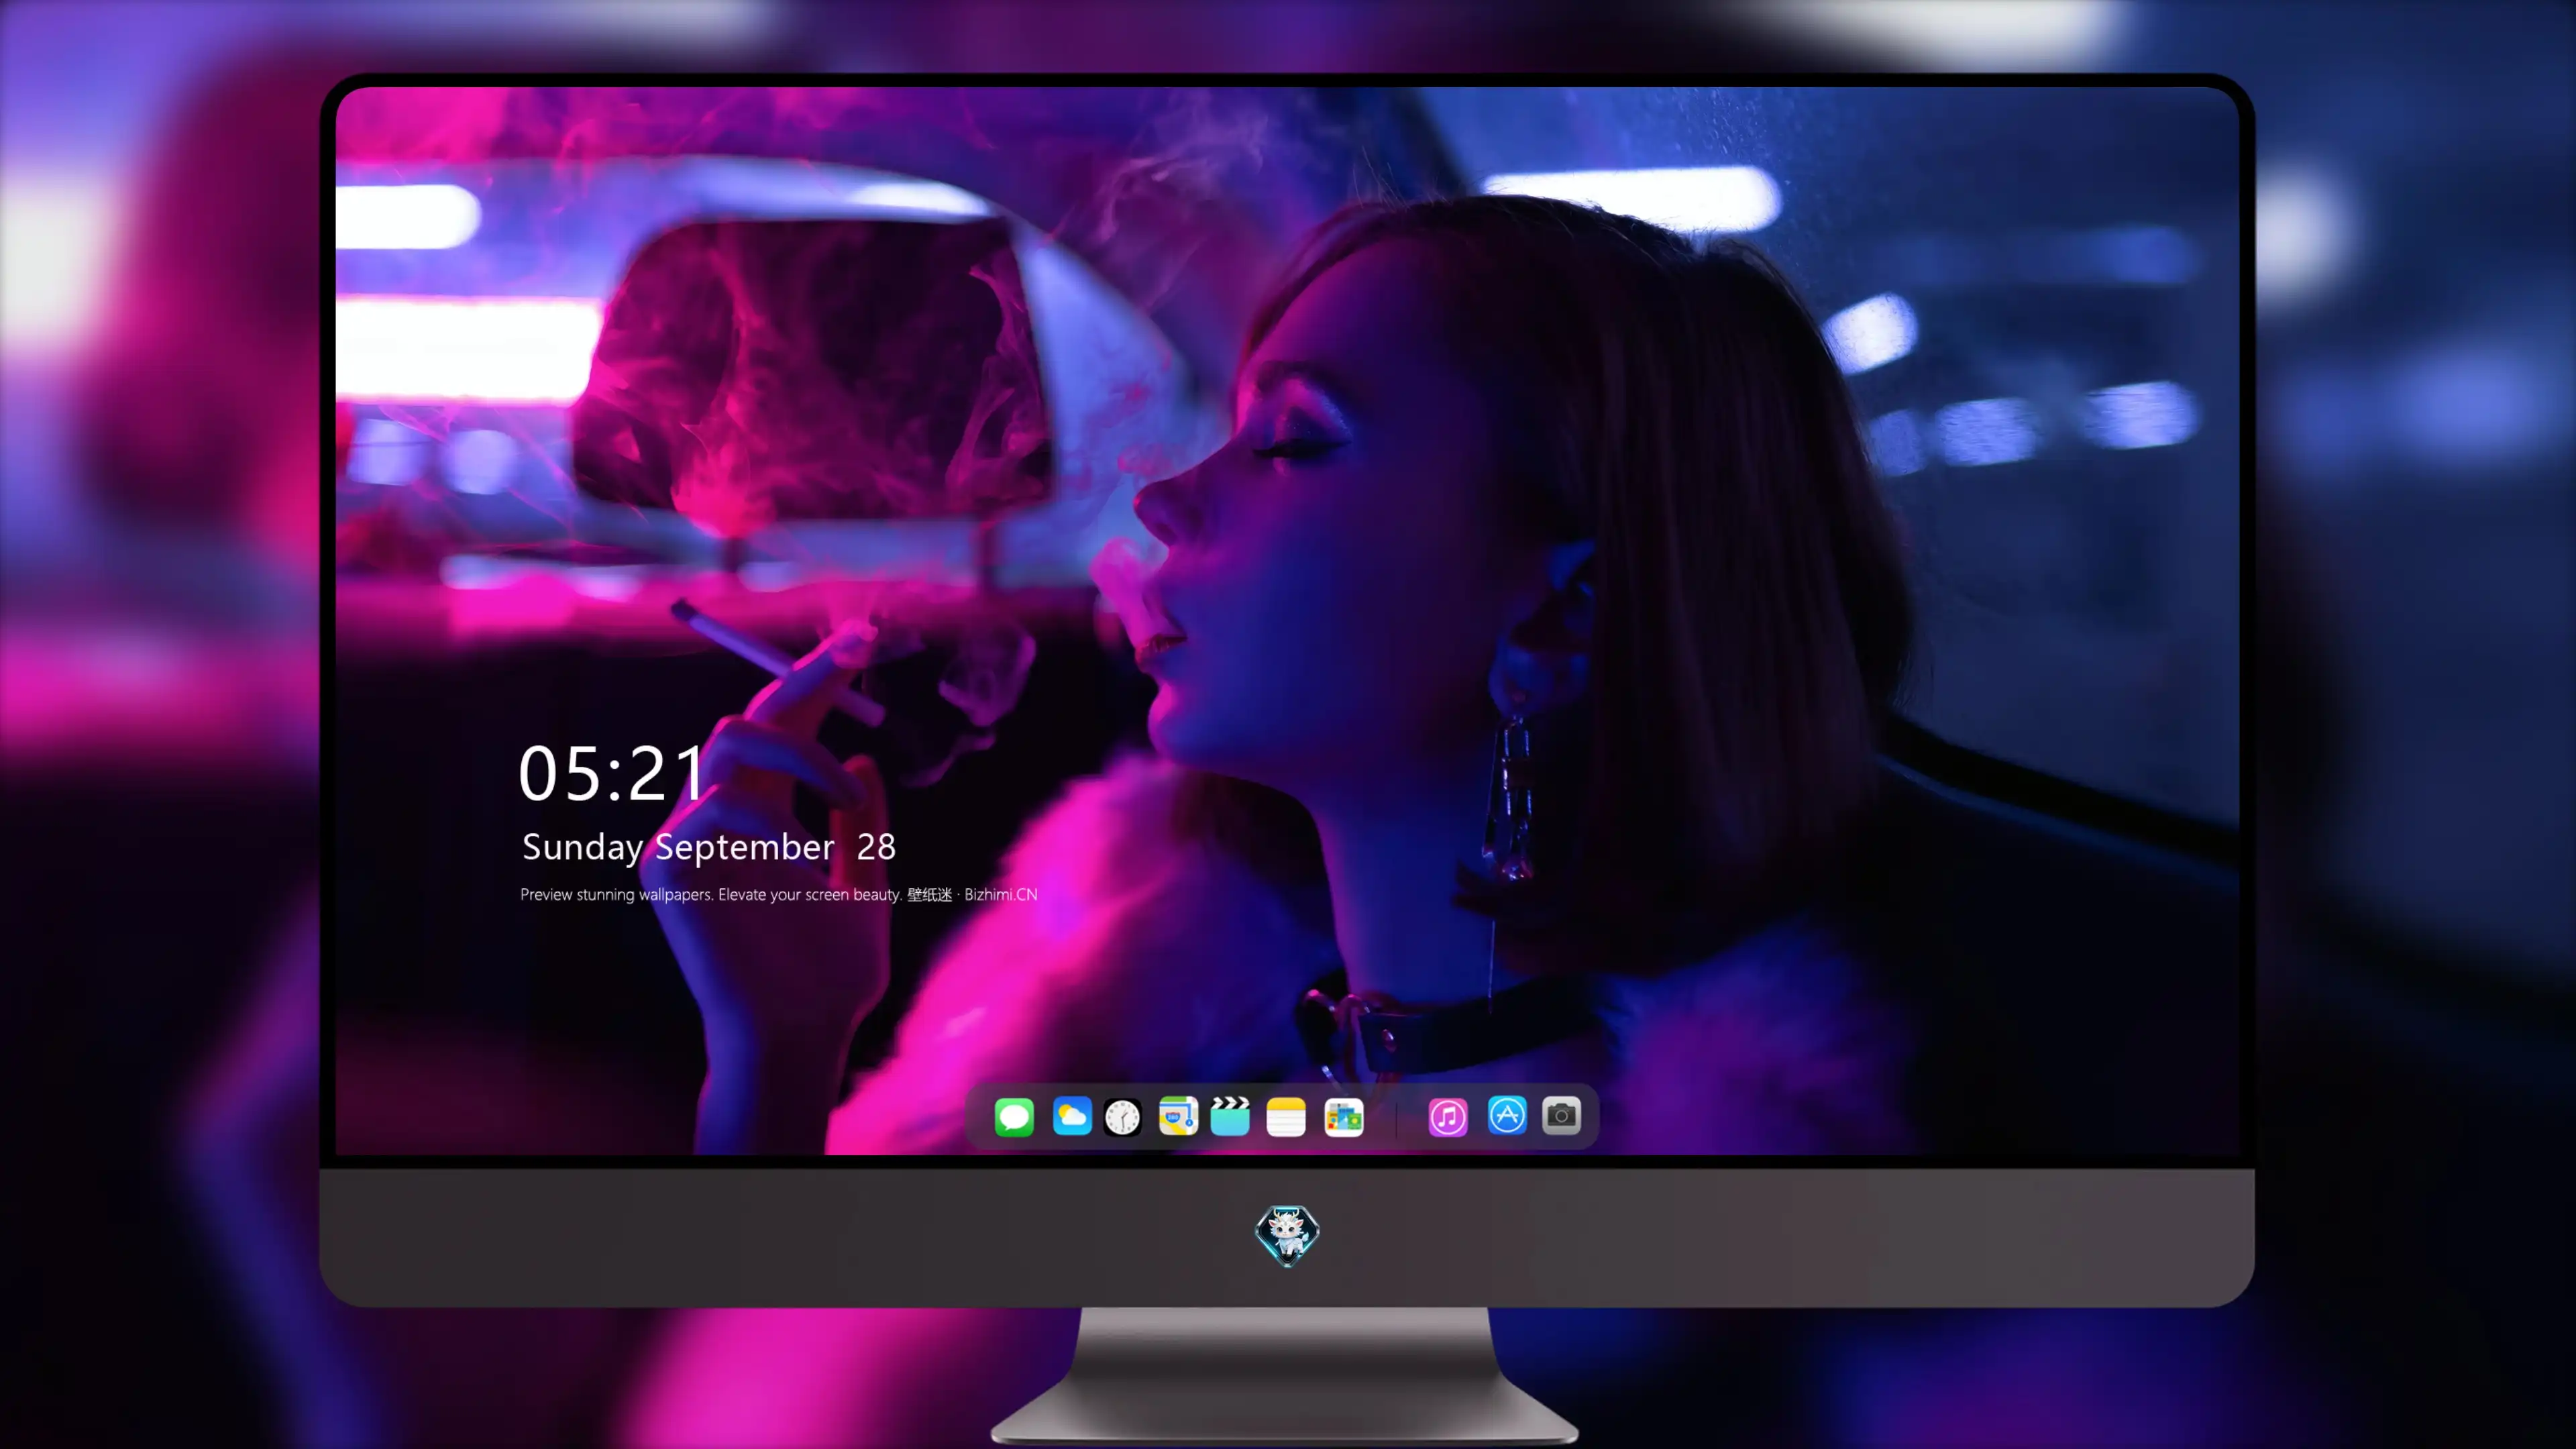Image resolution: width=2576 pixels, height=1449 pixels.
Task: Click the 'Preview stunning wallpapers' tagline text
Action: point(779,894)
